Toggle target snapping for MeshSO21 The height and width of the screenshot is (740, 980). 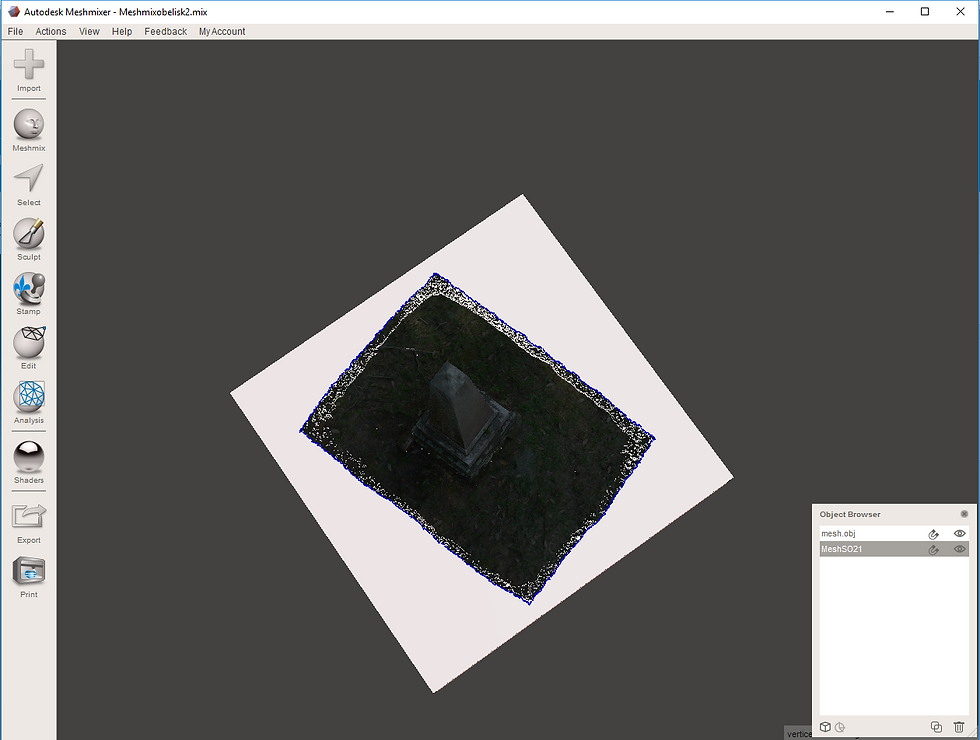pos(934,549)
